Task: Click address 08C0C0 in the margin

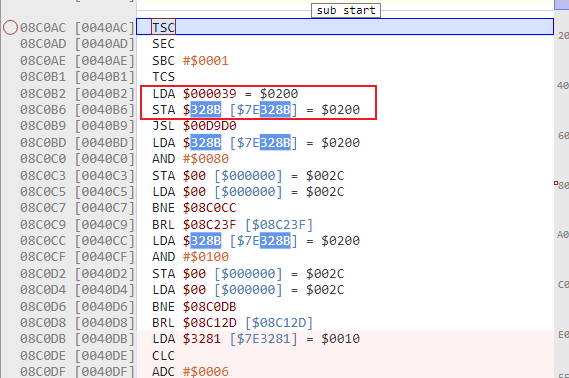Action: tap(43, 159)
